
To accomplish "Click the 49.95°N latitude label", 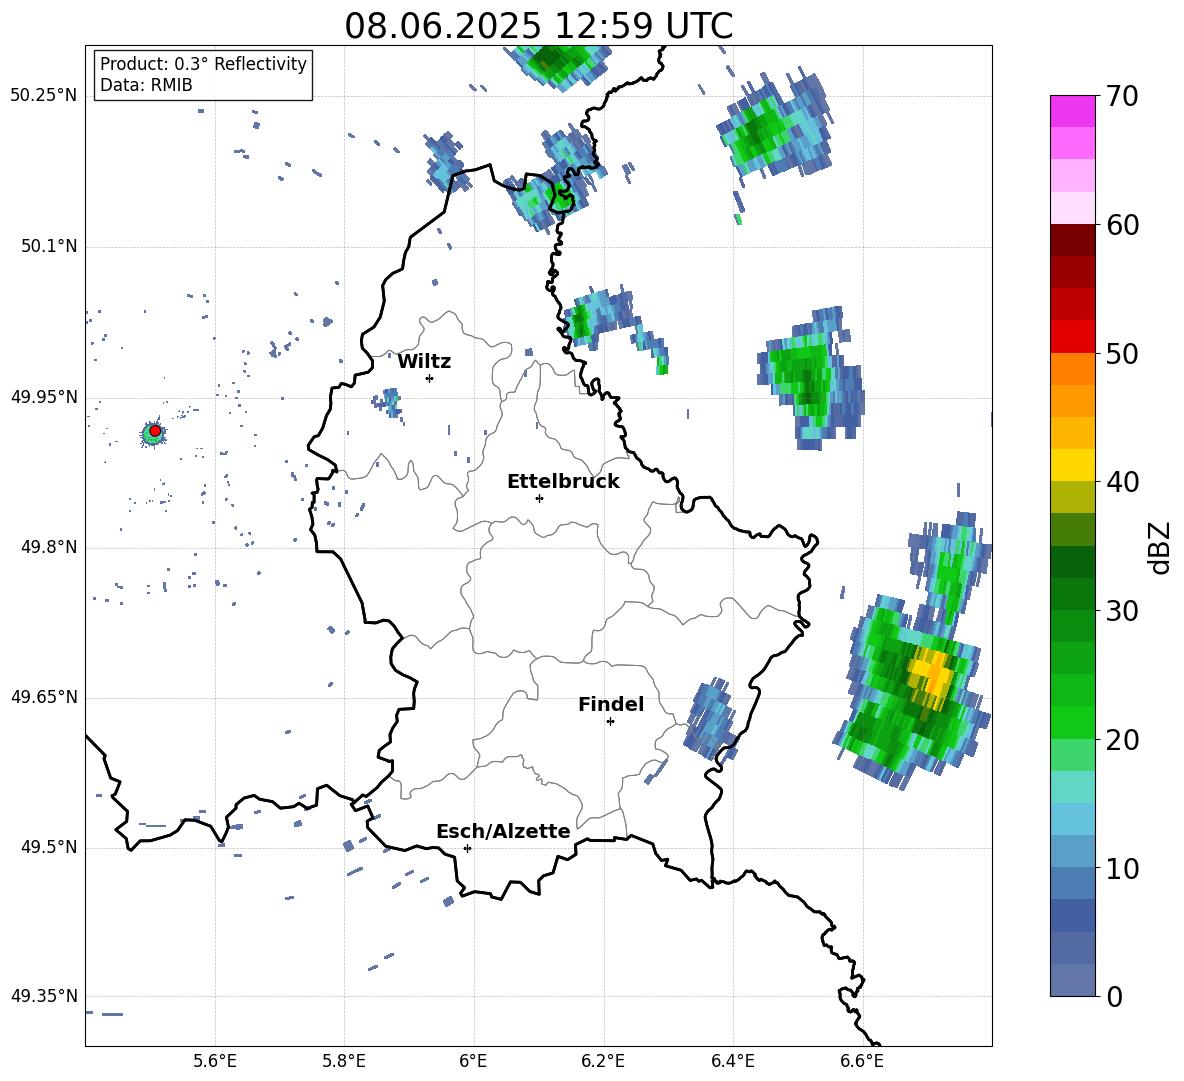I will tap(43, 397).
